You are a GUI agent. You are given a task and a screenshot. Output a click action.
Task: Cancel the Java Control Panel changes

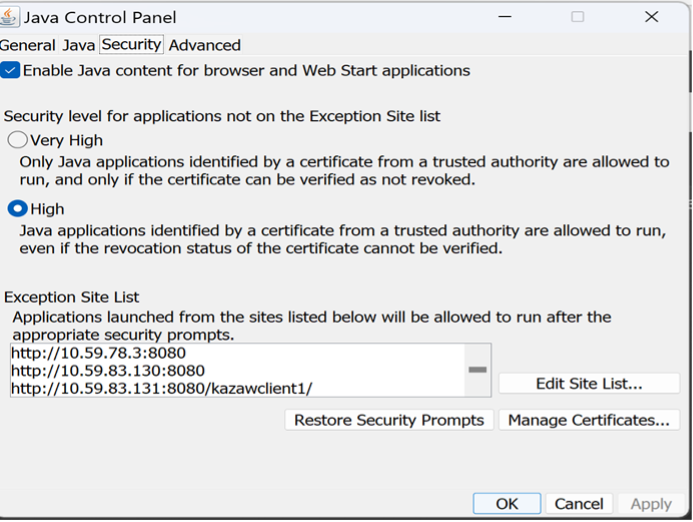tap(579, 503)
